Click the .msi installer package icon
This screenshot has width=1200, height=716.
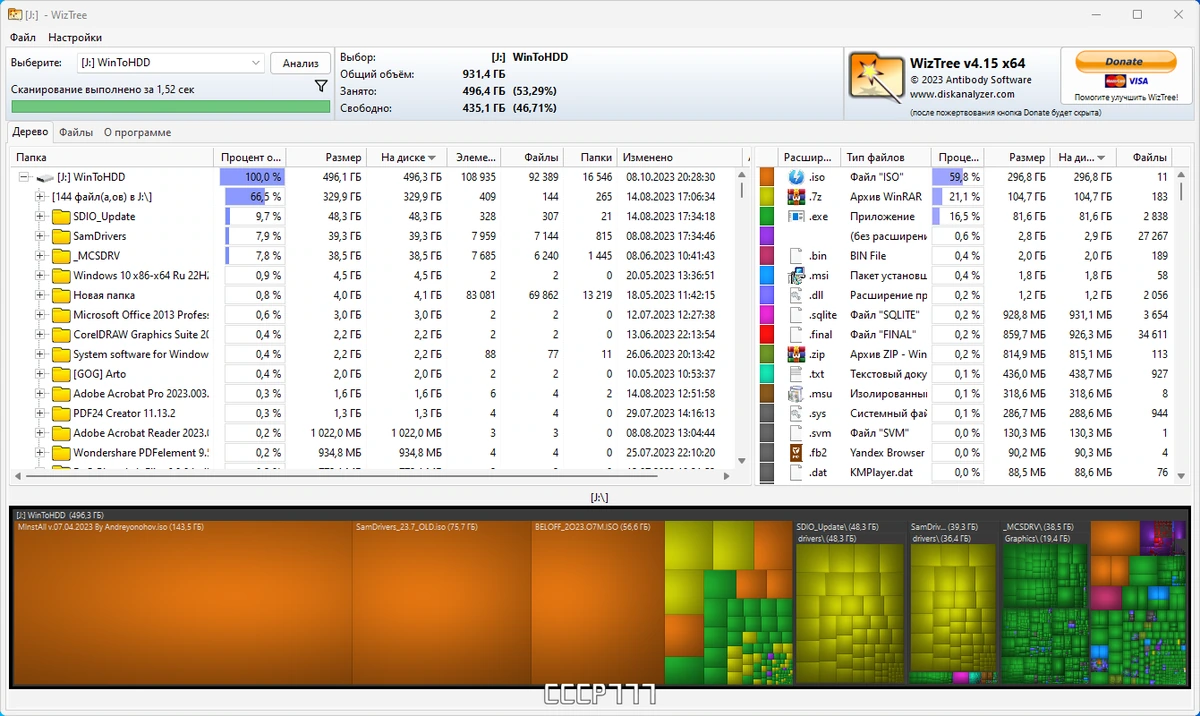coord(796,275)
